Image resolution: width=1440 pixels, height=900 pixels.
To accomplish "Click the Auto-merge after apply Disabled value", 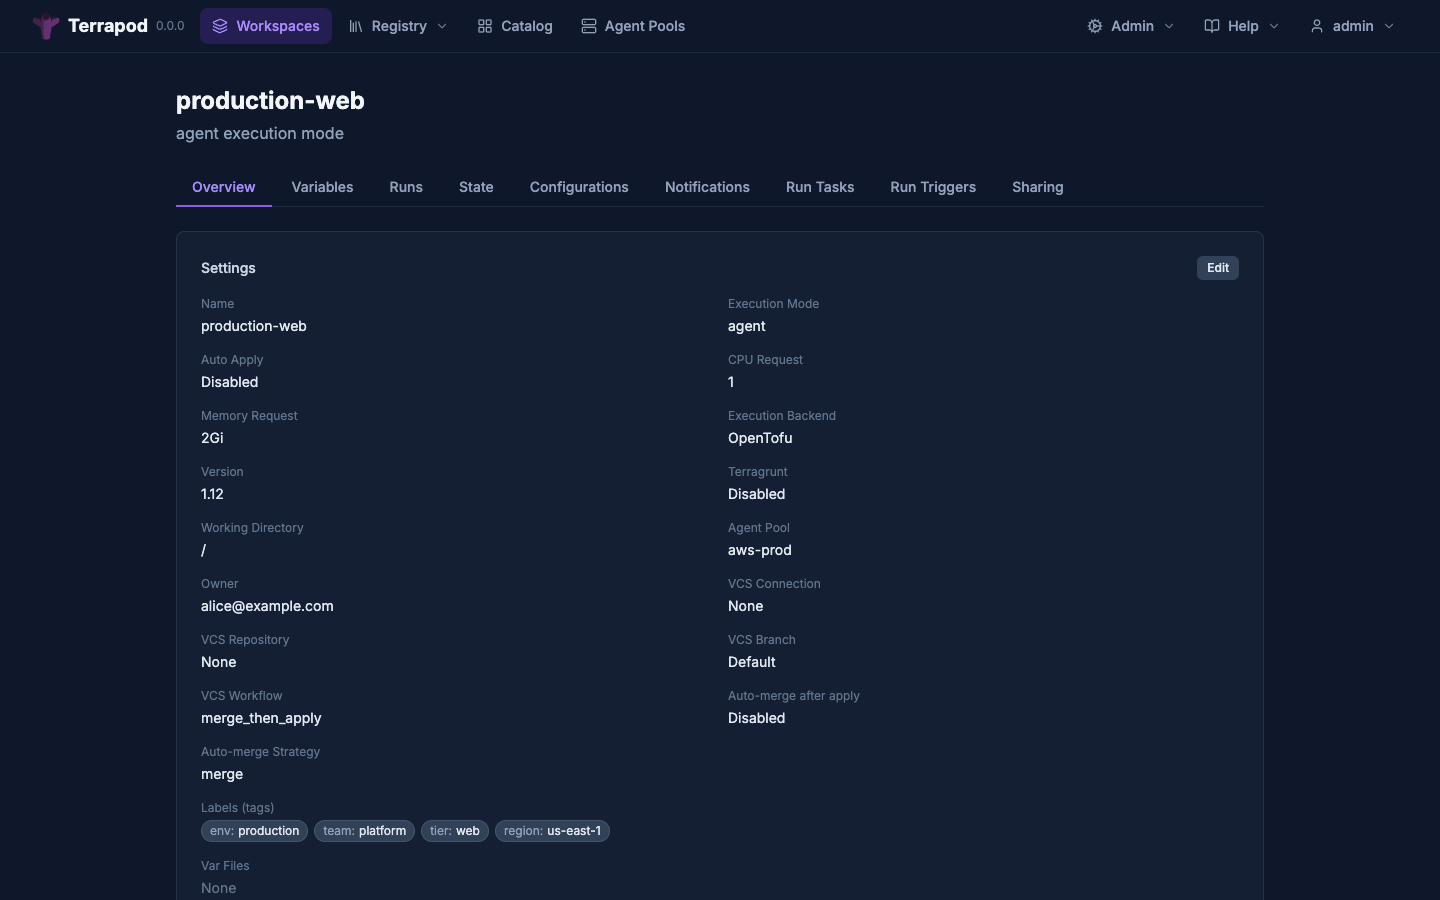I will pos(757,718).
